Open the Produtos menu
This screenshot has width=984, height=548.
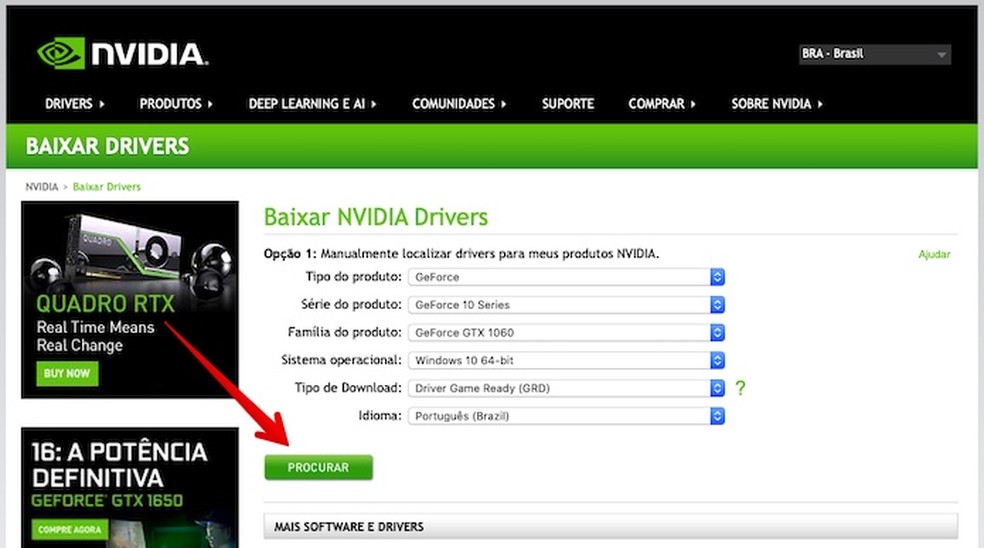[x=176, y=104]
